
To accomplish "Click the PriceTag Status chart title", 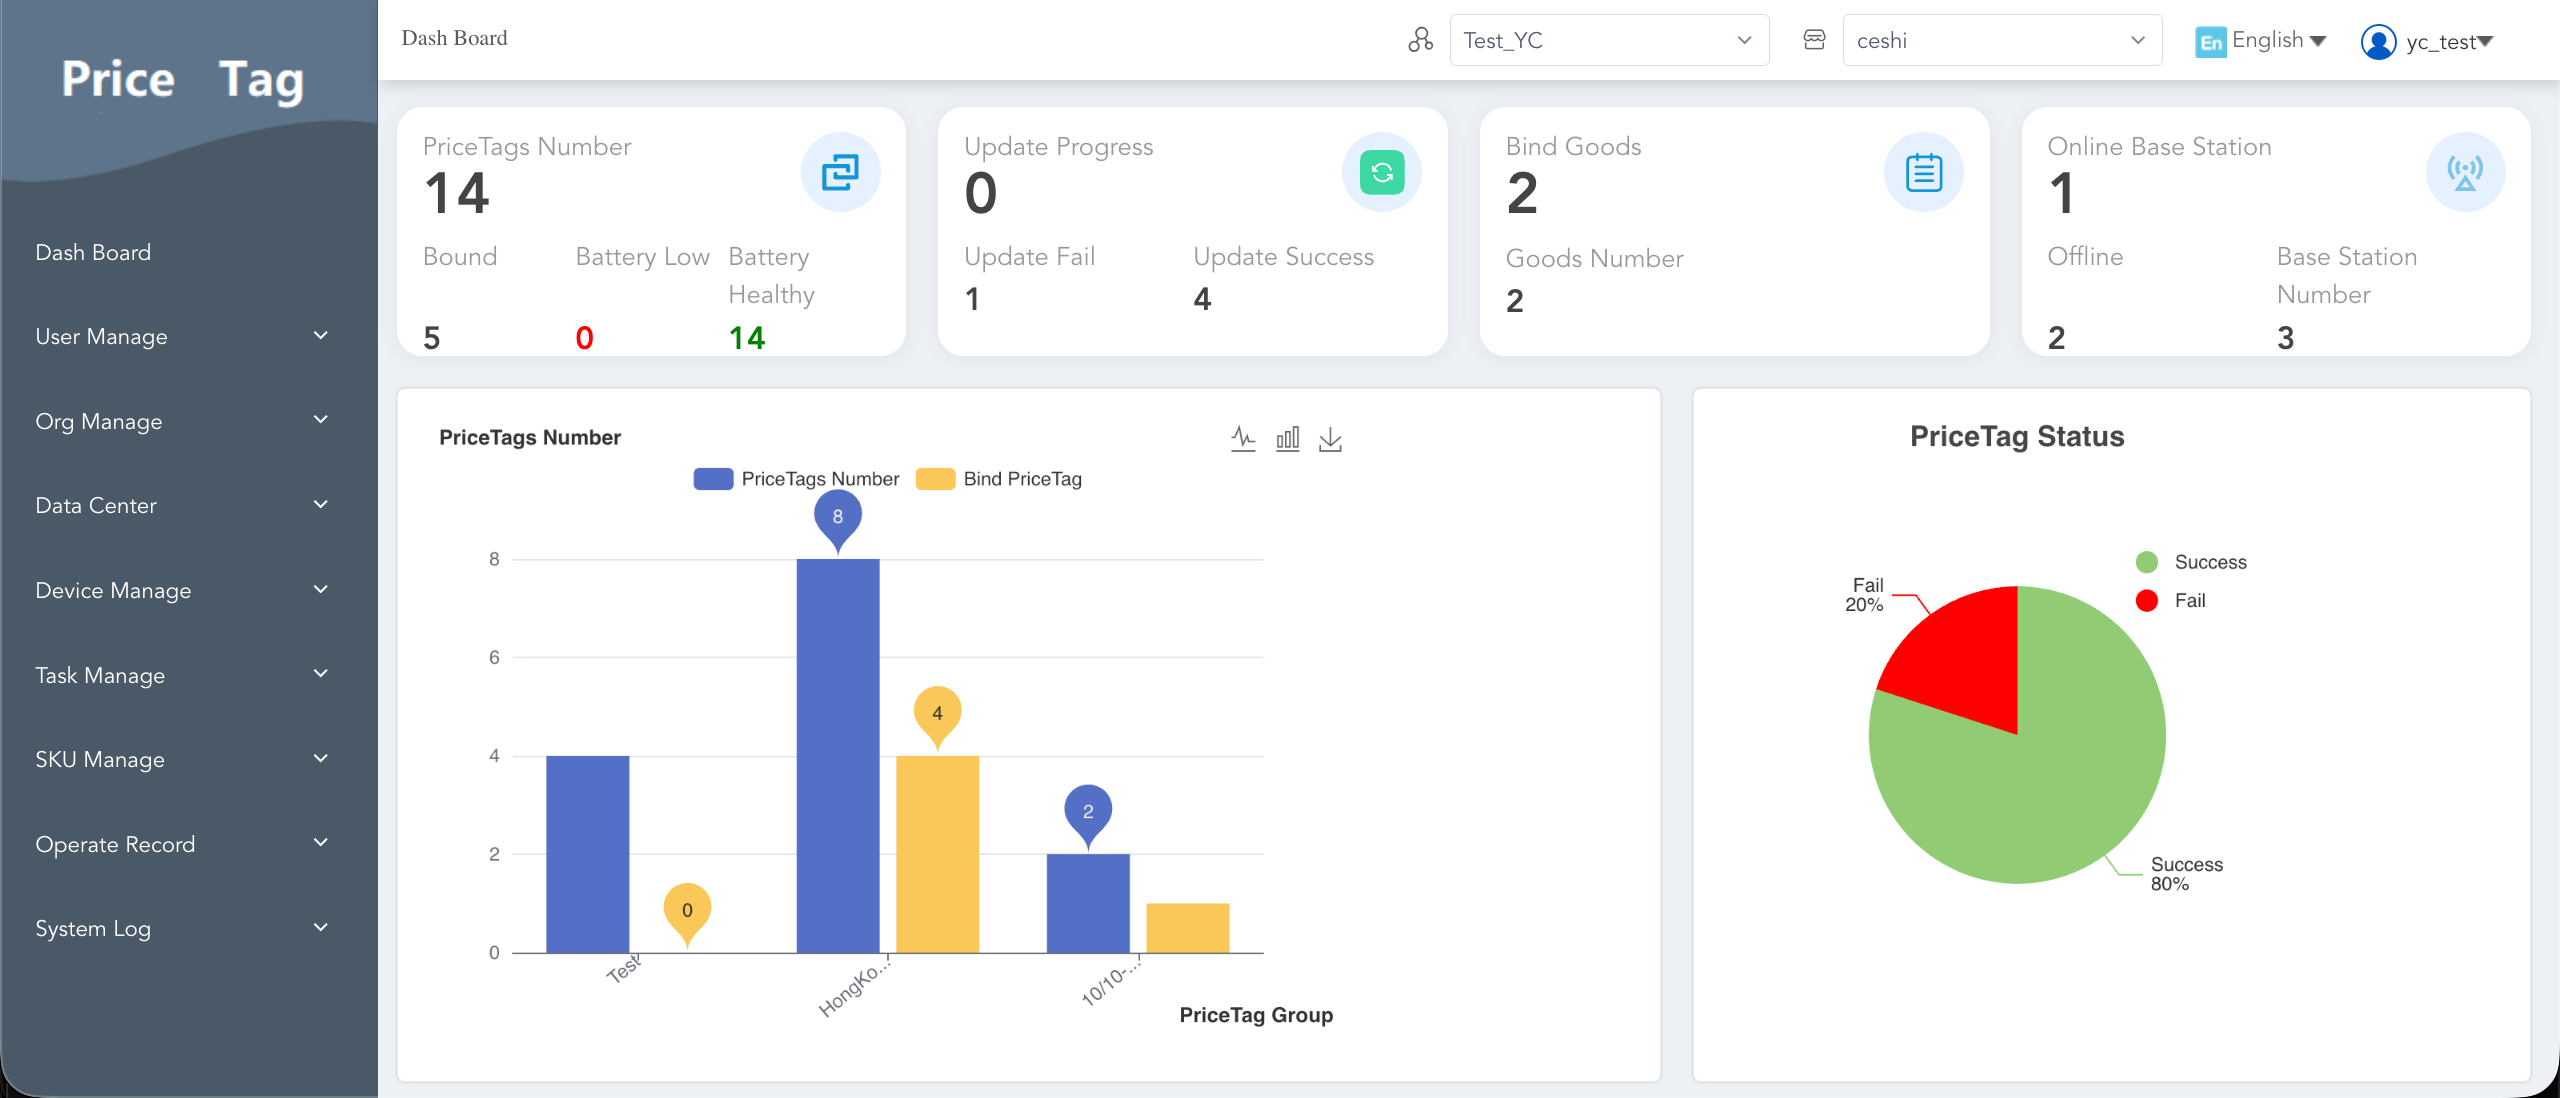I will tap(2017, 436).
